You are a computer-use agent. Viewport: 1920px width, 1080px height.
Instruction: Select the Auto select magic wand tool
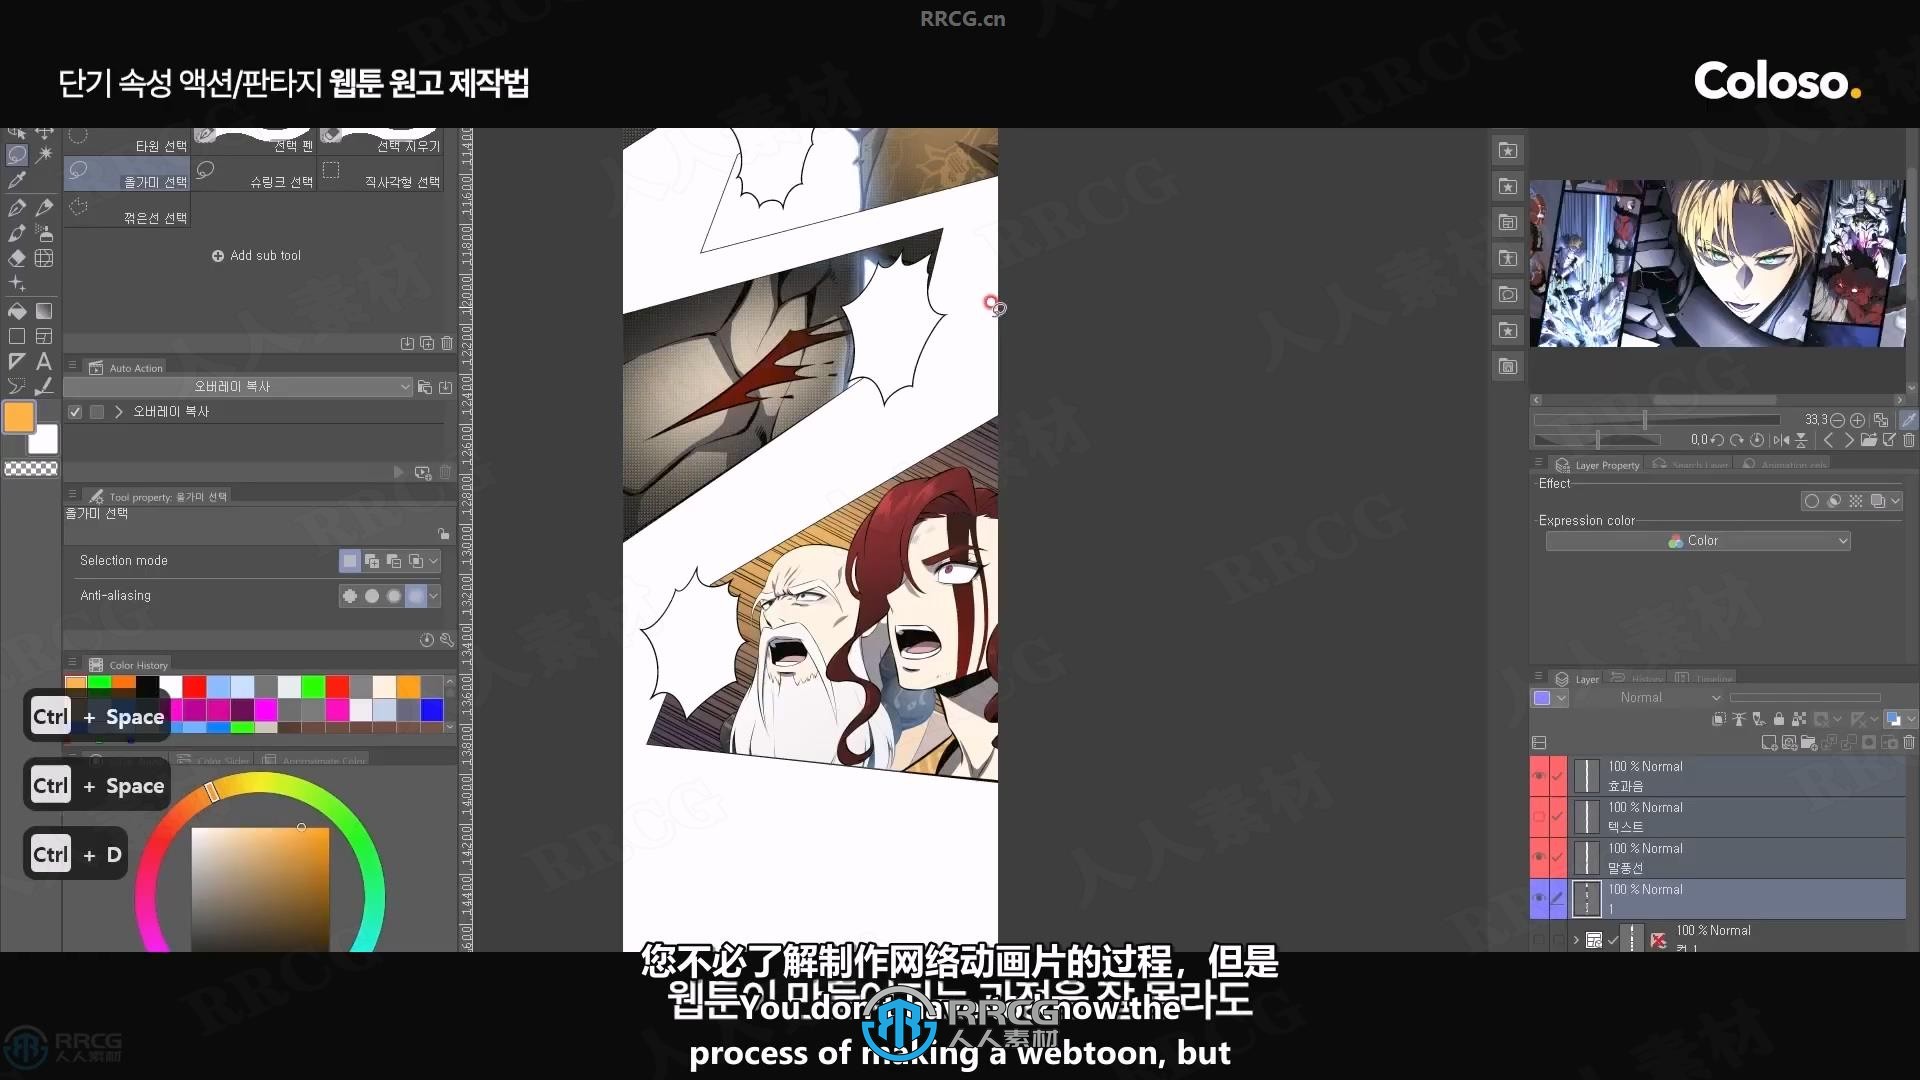coord(44,155)
